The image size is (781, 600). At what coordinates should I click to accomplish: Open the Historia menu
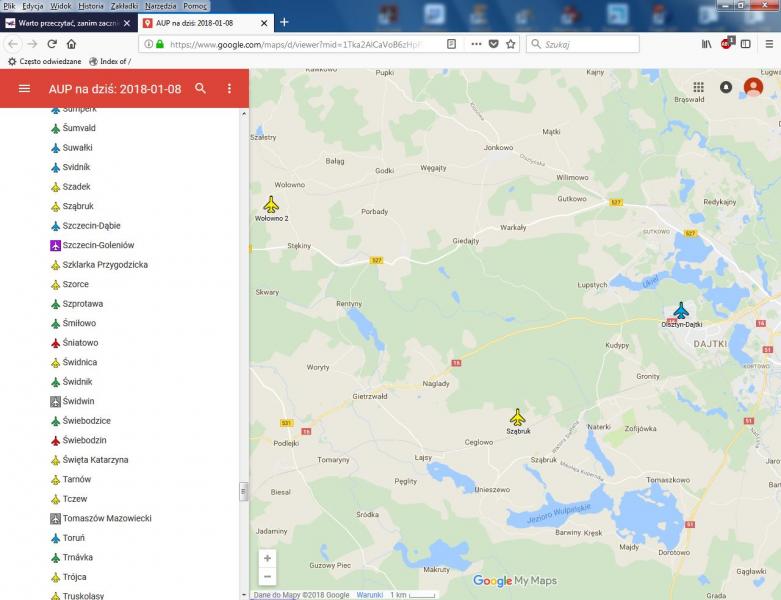(x=91, y=6)
